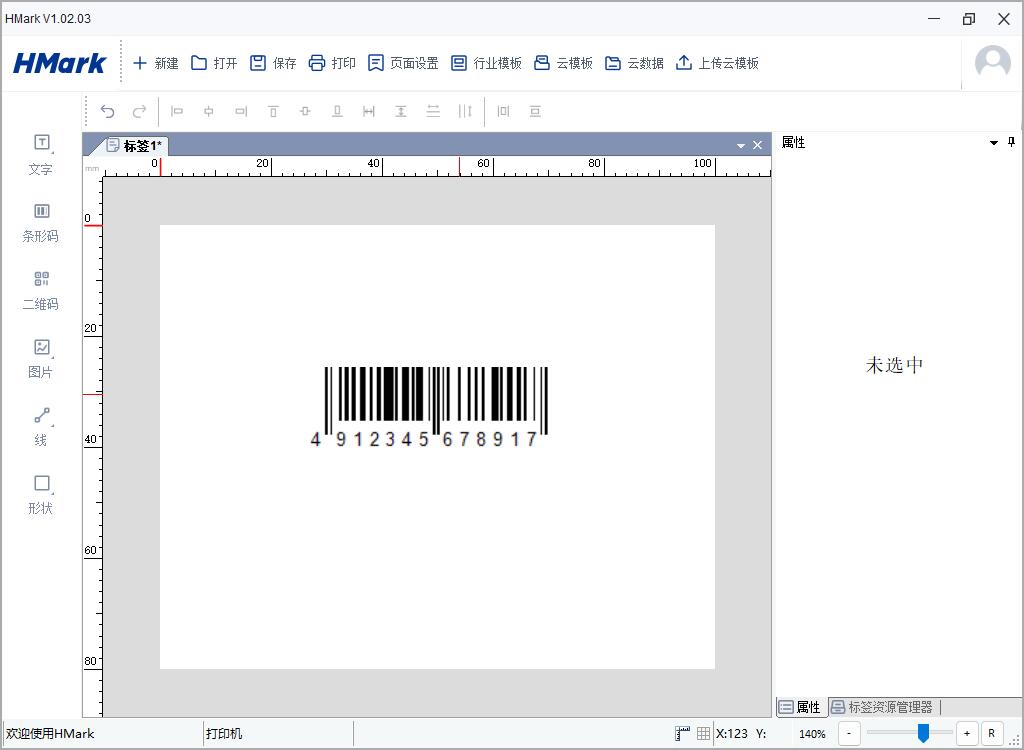Reset zoom with the R button
1024x750 pixels.
(x=991, y=733)
